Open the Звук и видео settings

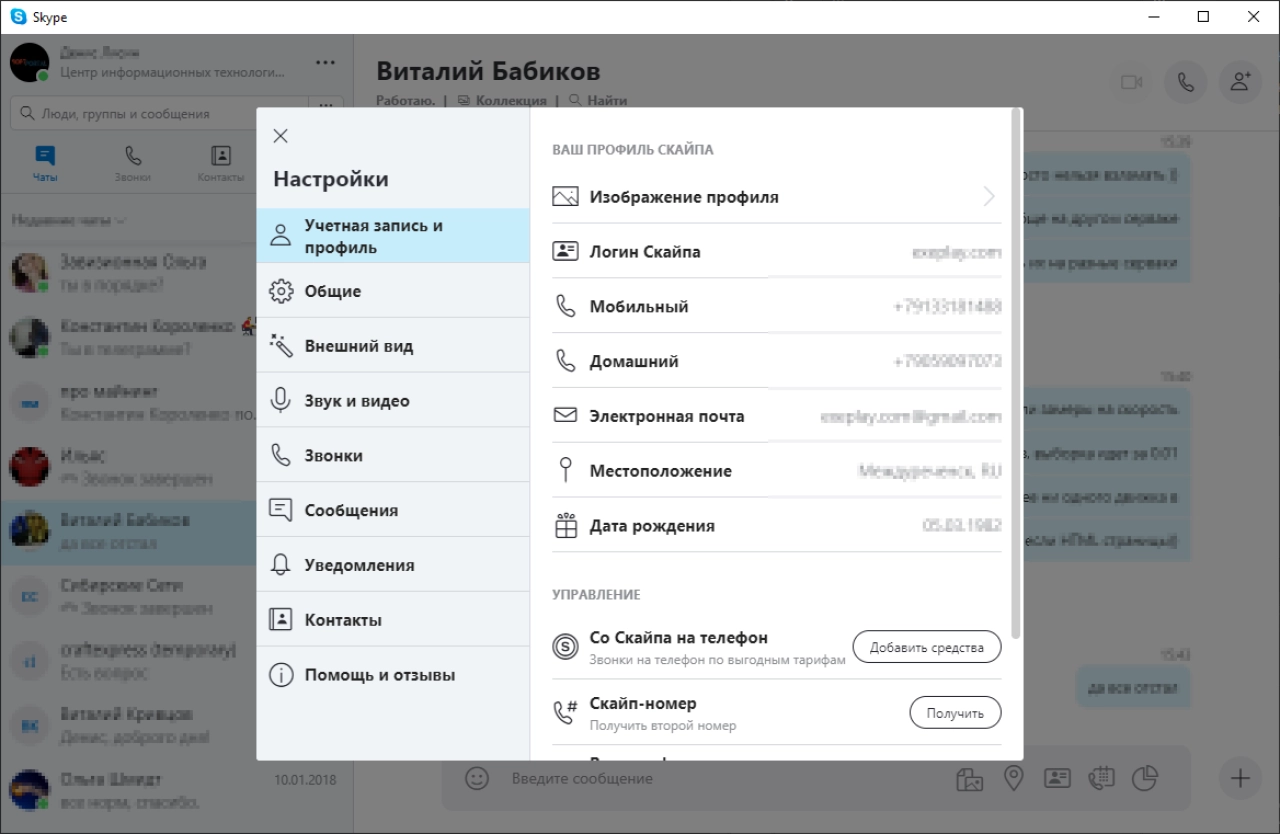393,401
